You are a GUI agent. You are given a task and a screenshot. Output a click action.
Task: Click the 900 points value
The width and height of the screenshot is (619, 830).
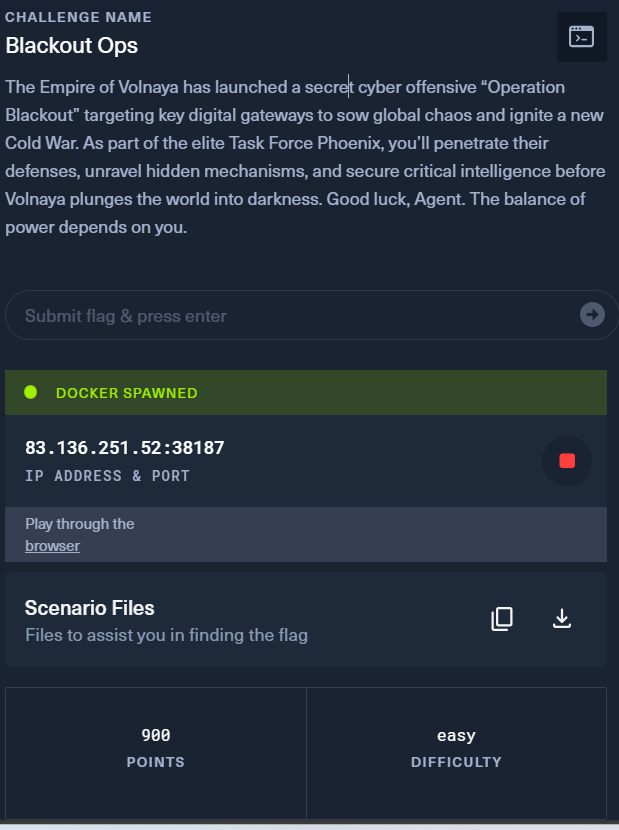(x=155, y=736)
